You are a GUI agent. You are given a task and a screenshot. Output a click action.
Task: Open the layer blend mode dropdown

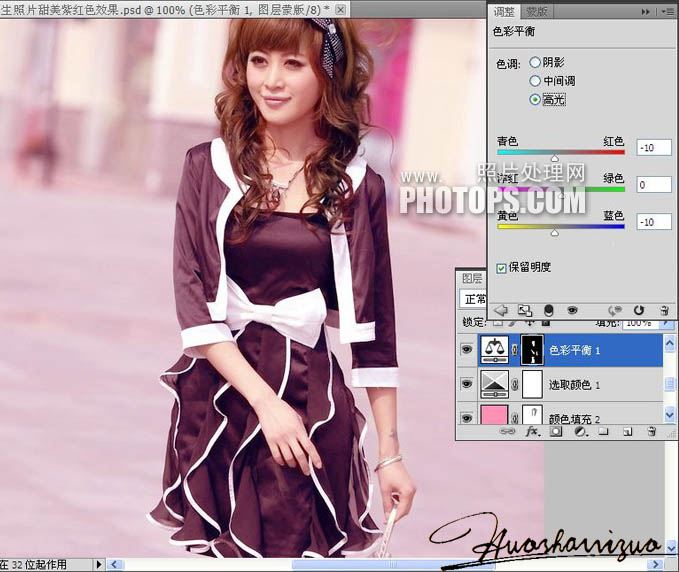473,299
